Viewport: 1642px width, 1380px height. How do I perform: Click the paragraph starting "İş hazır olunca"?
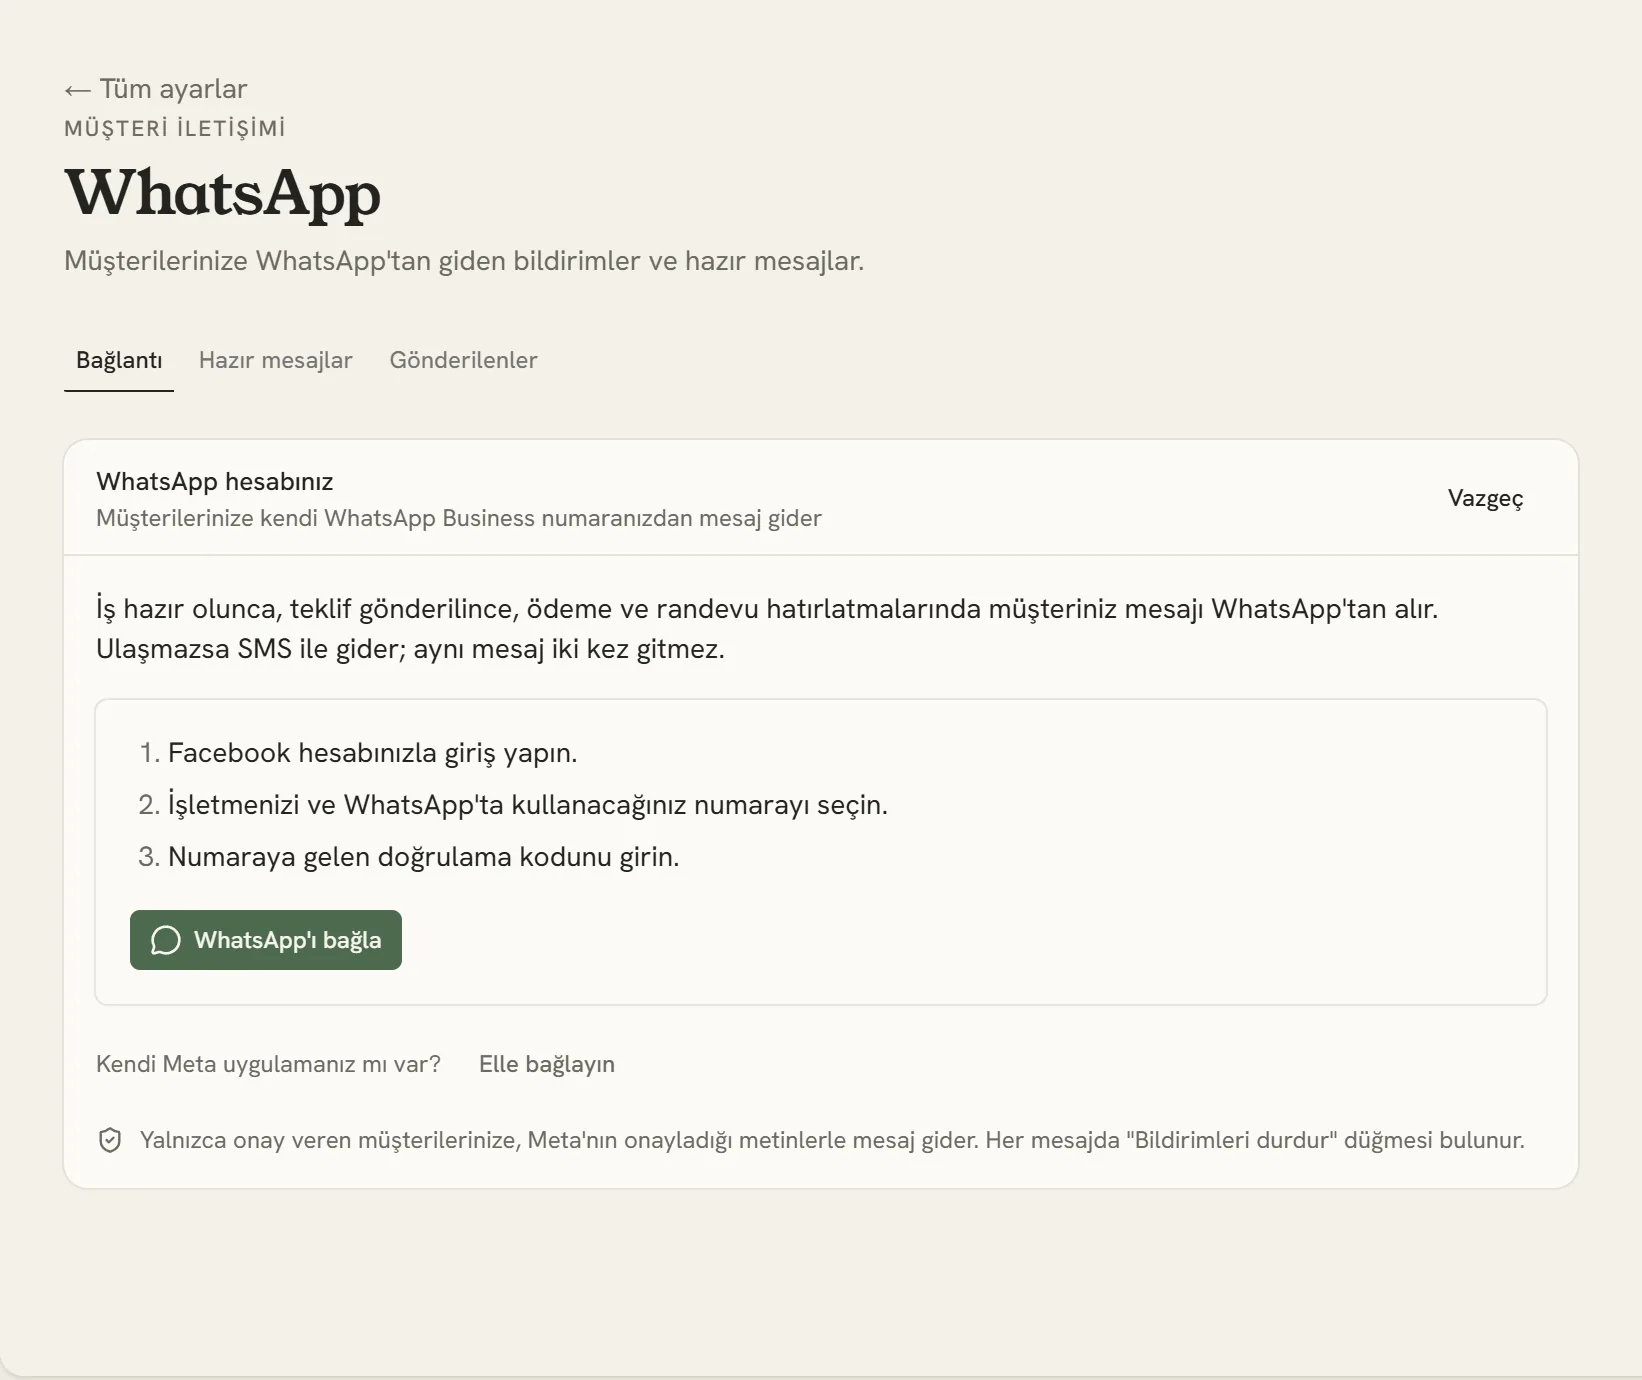pyautogui.click(x=767, y=628)
